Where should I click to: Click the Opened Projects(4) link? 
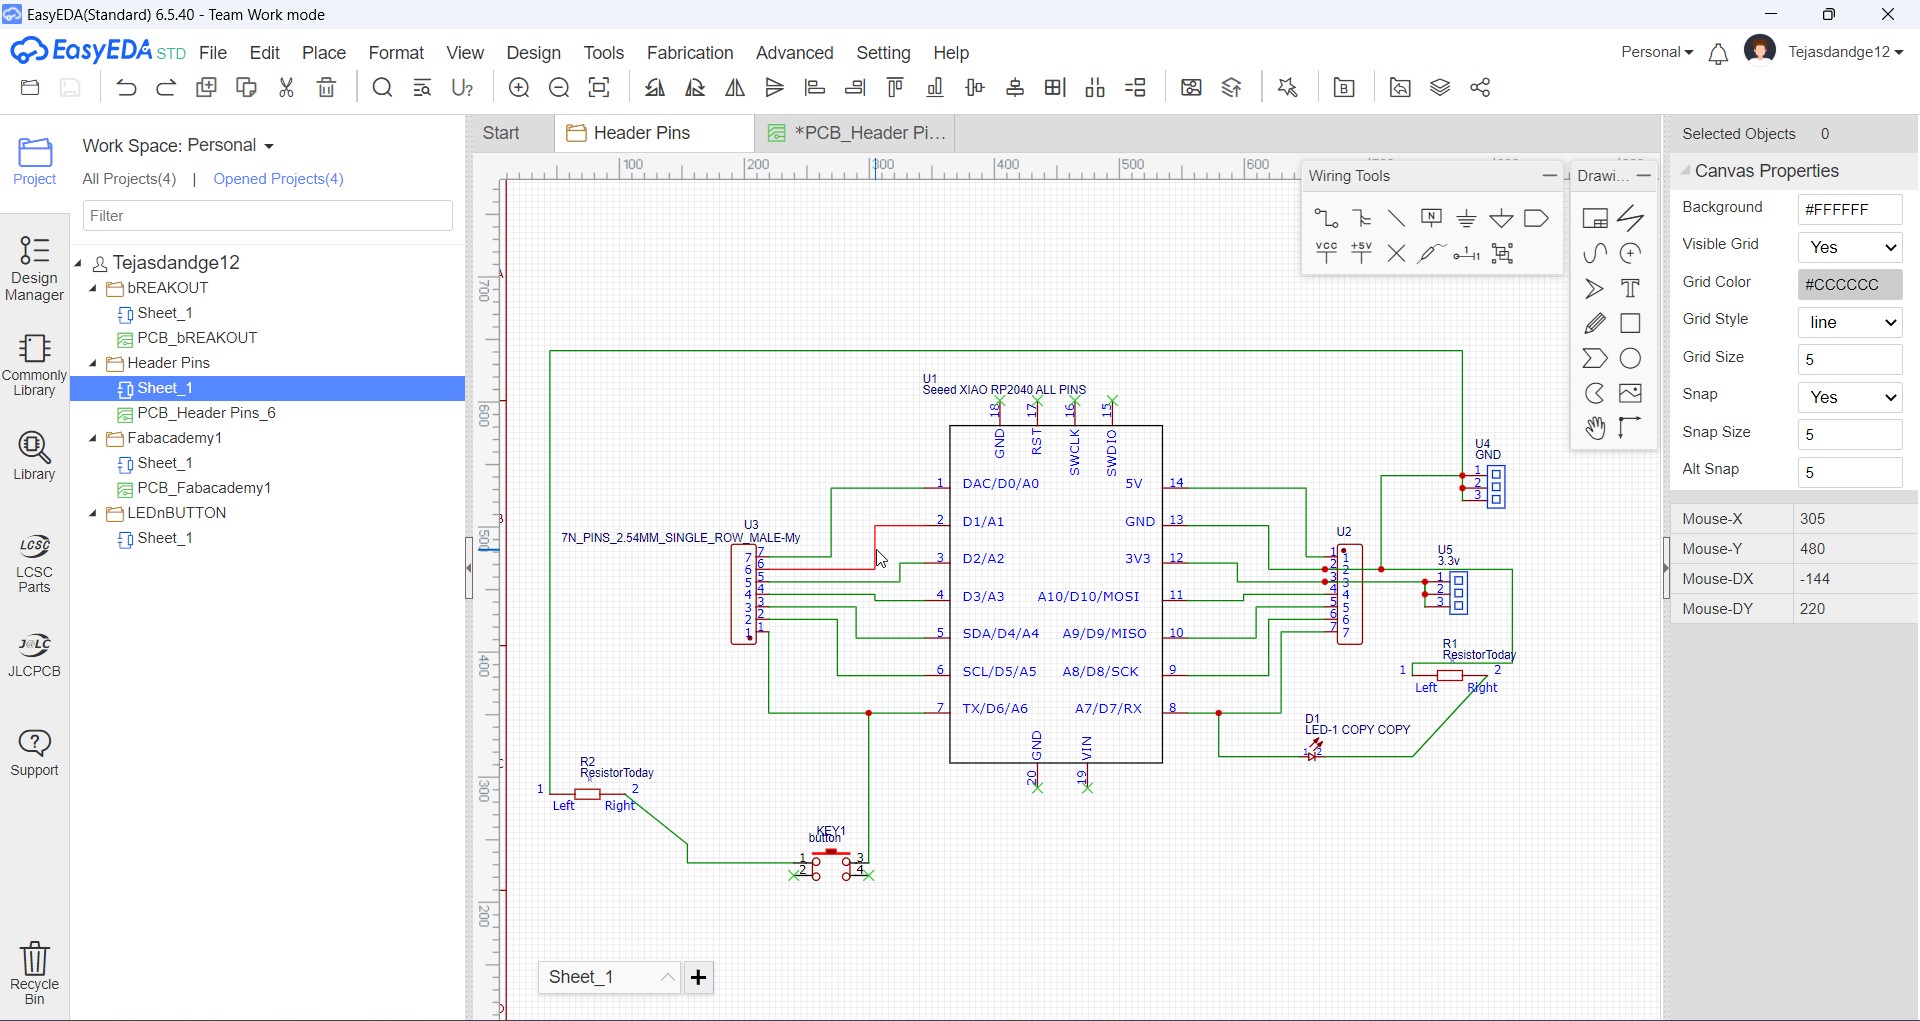point(277,179)
